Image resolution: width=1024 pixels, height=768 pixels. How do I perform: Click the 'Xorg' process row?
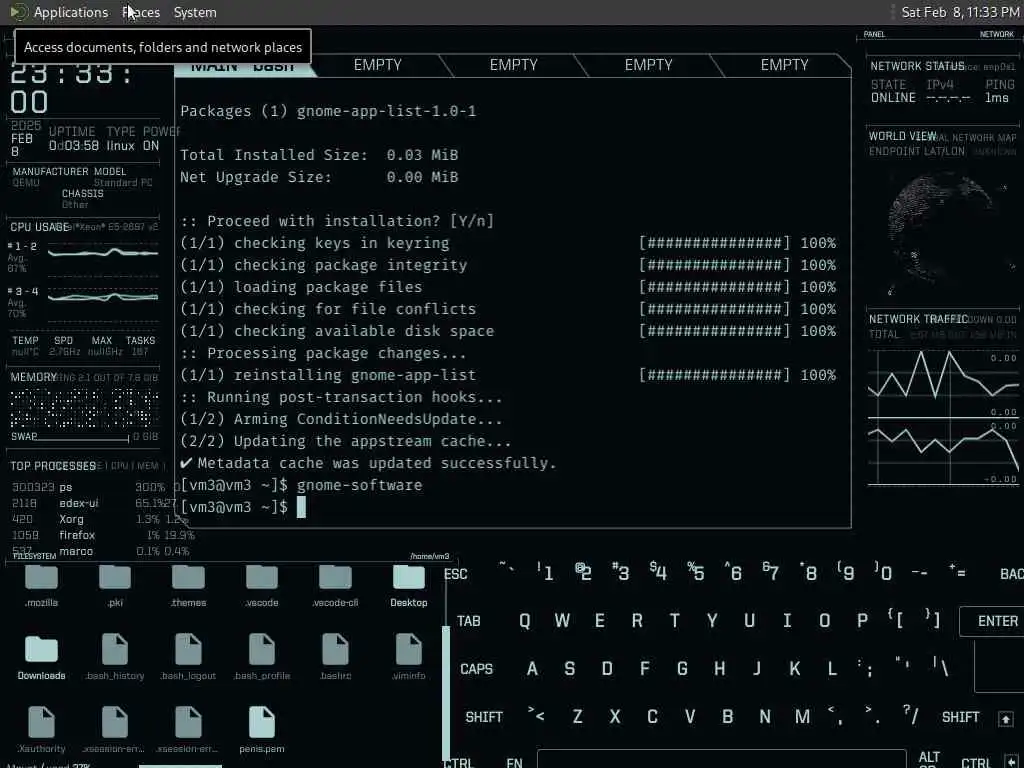[98, 520]
